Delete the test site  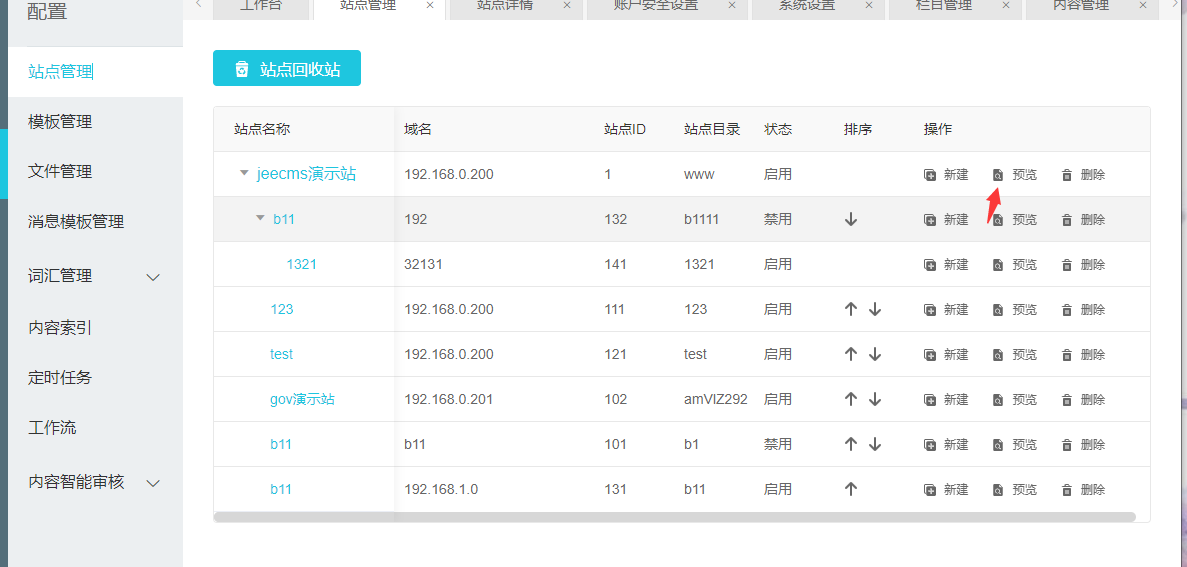[1083, 354]
